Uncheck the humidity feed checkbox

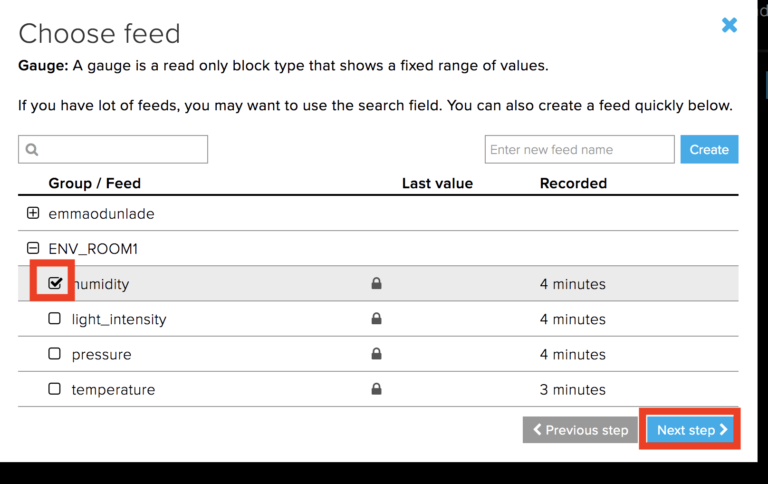[55, 284]
